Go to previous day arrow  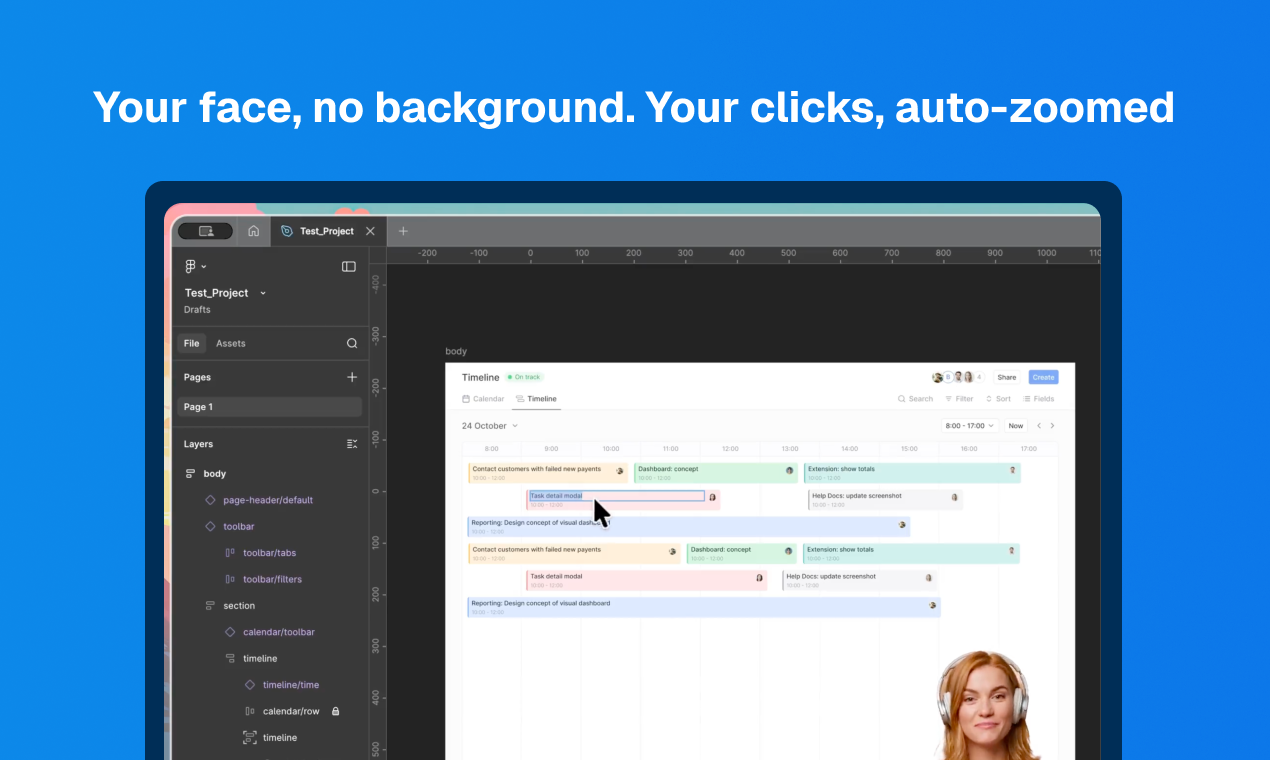(1039, 426)
